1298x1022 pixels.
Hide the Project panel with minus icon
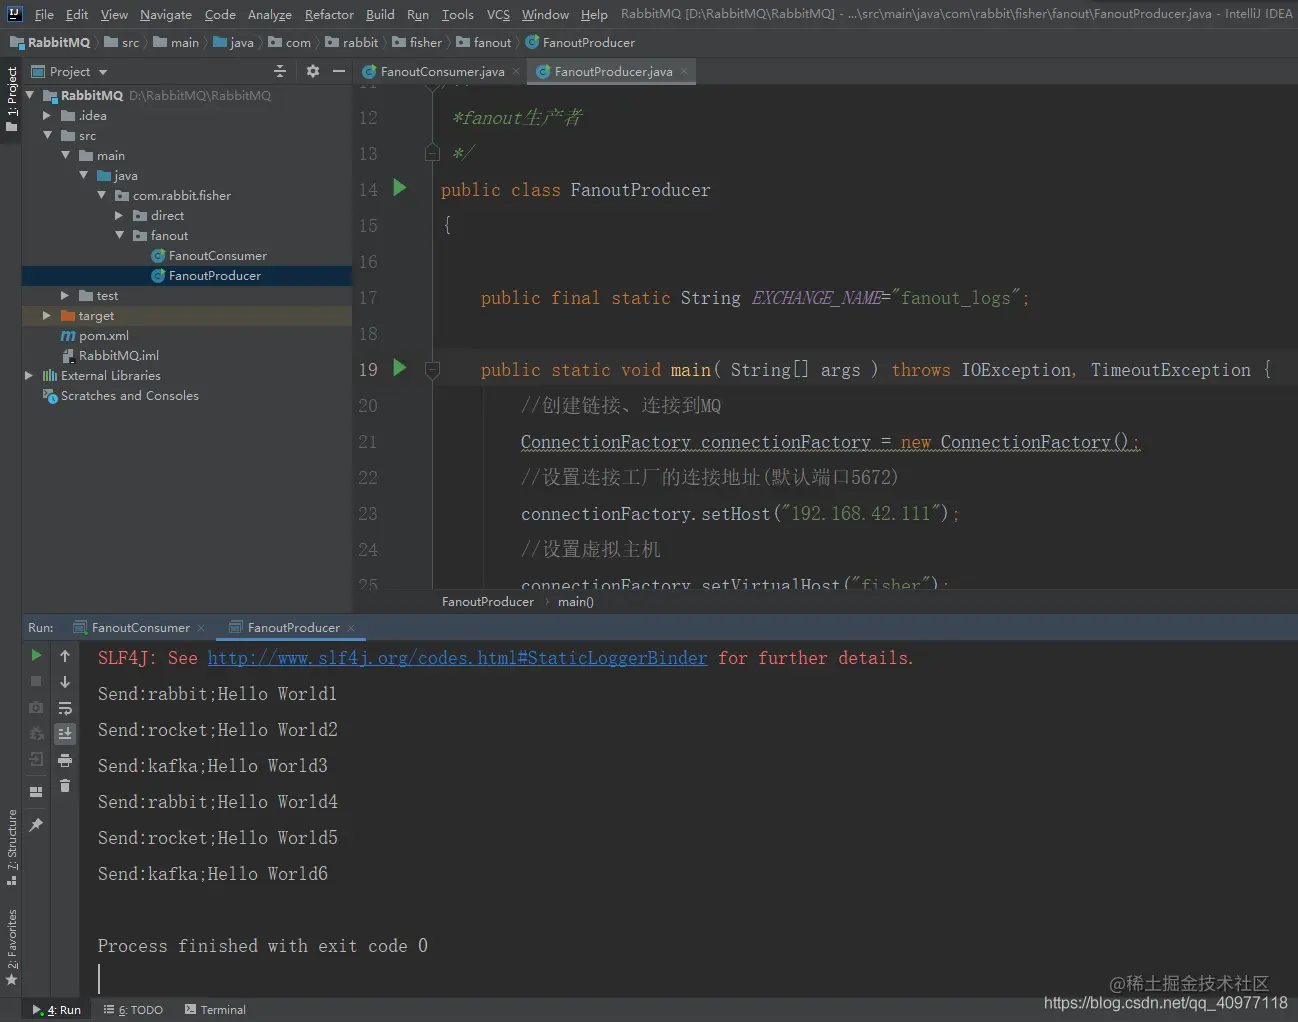click(x=339, y=71)
